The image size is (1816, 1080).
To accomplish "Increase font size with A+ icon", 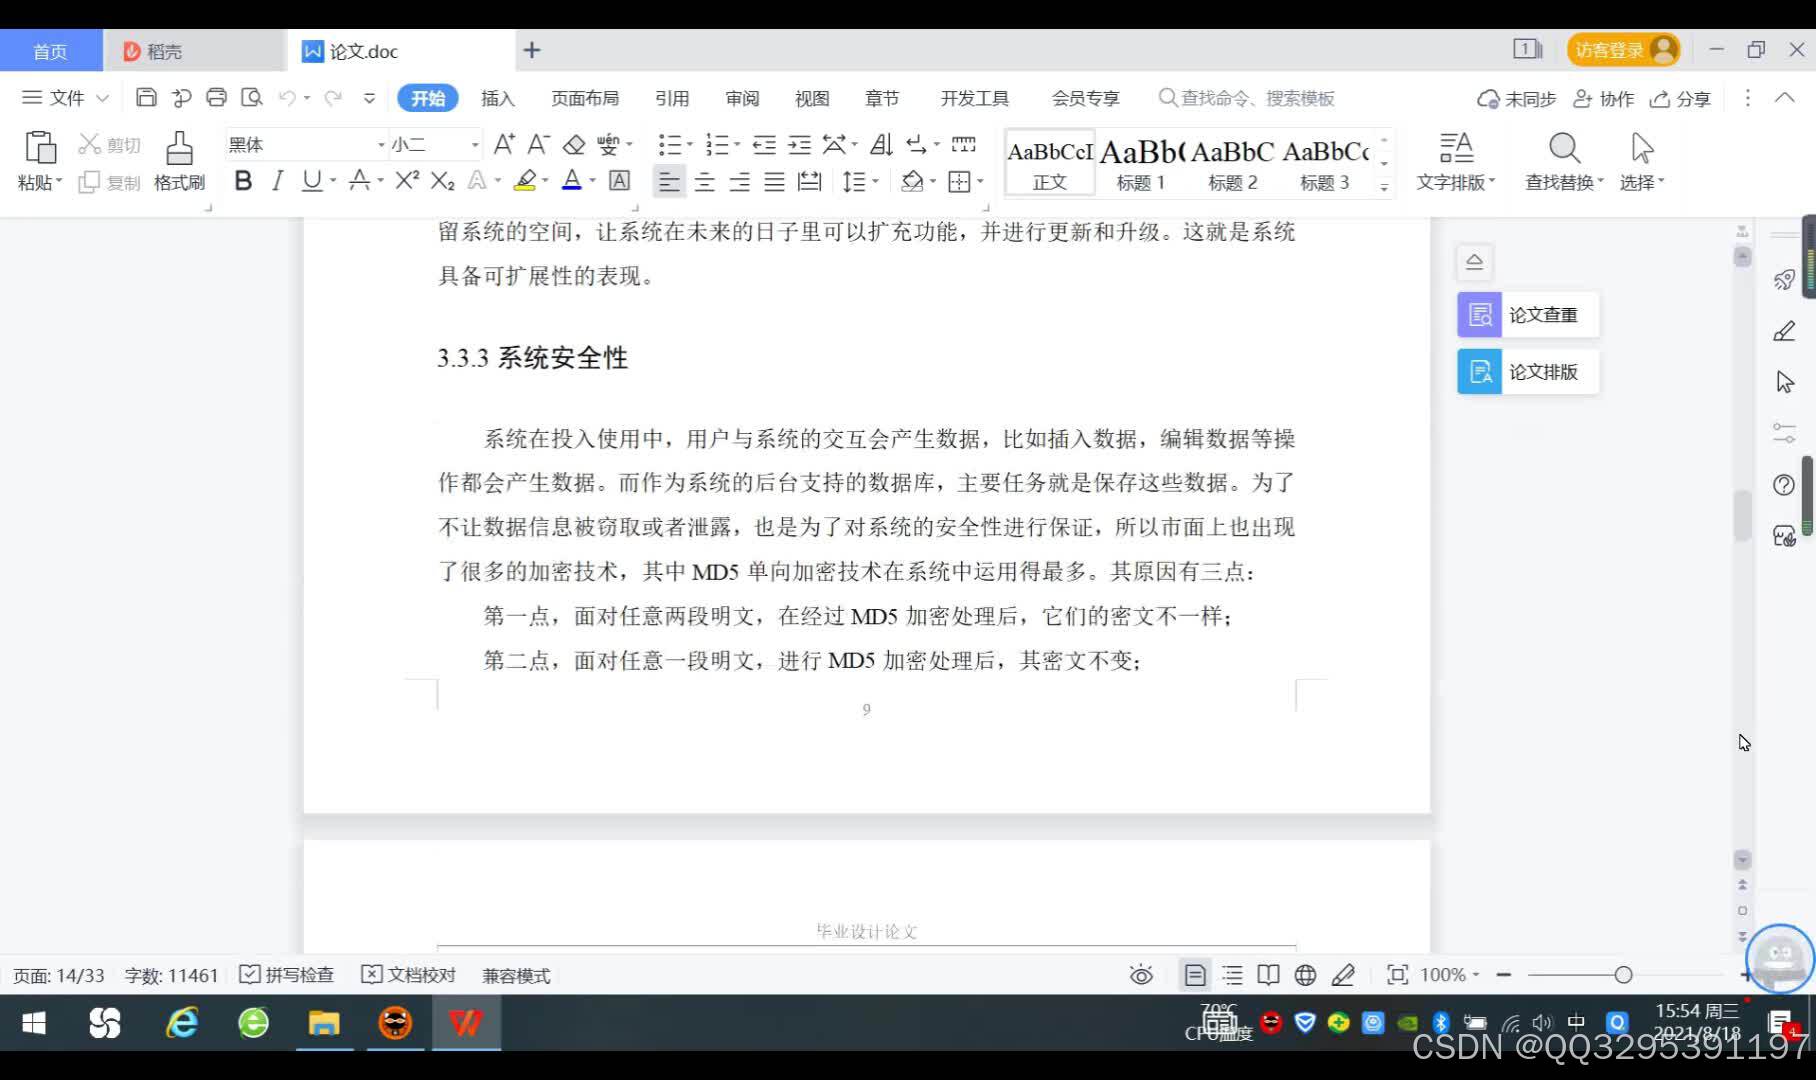I will [x=504, y=145].
